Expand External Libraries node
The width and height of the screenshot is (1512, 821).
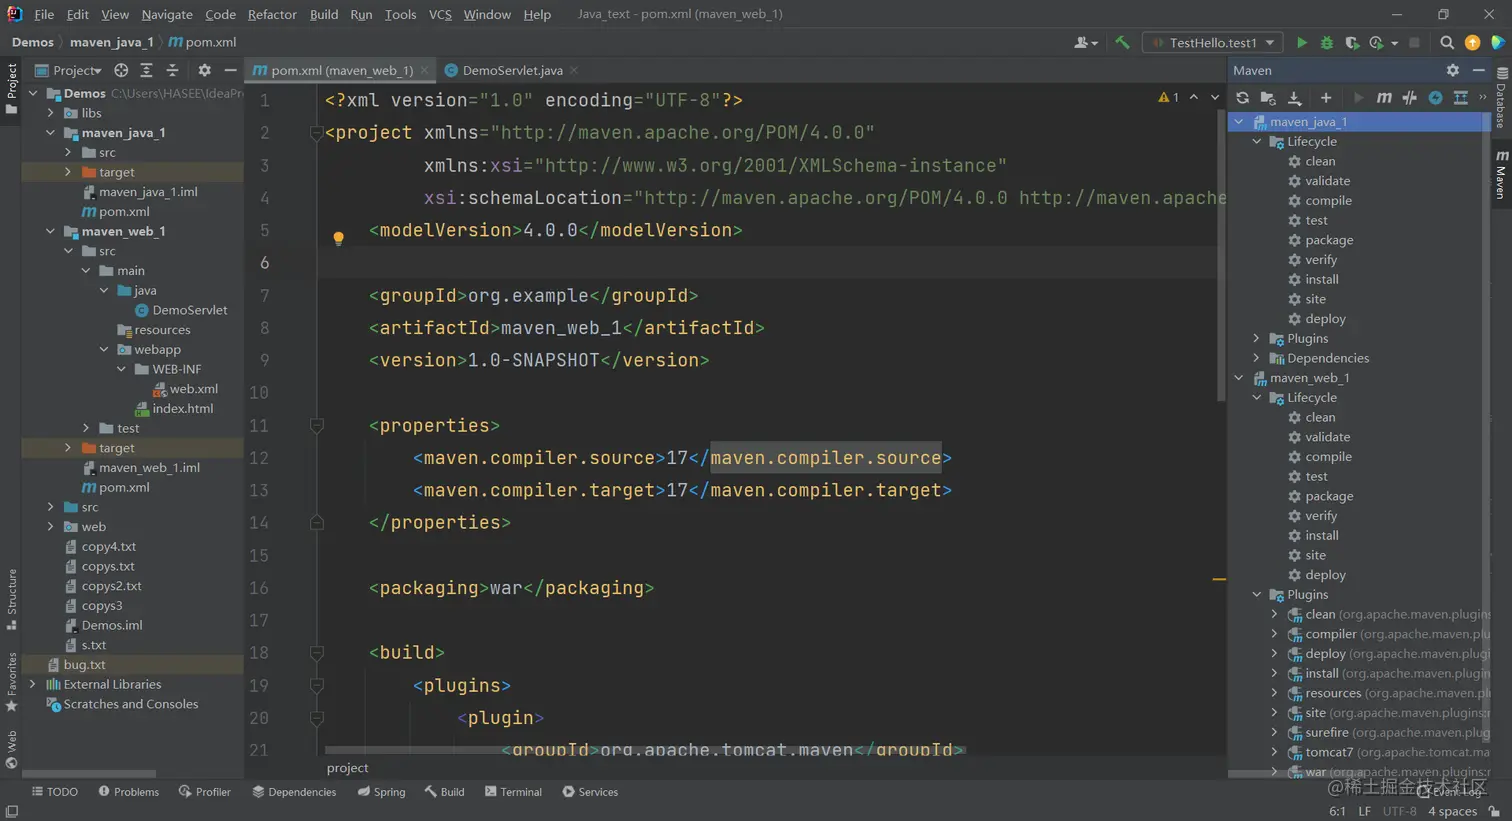[32, 684]
